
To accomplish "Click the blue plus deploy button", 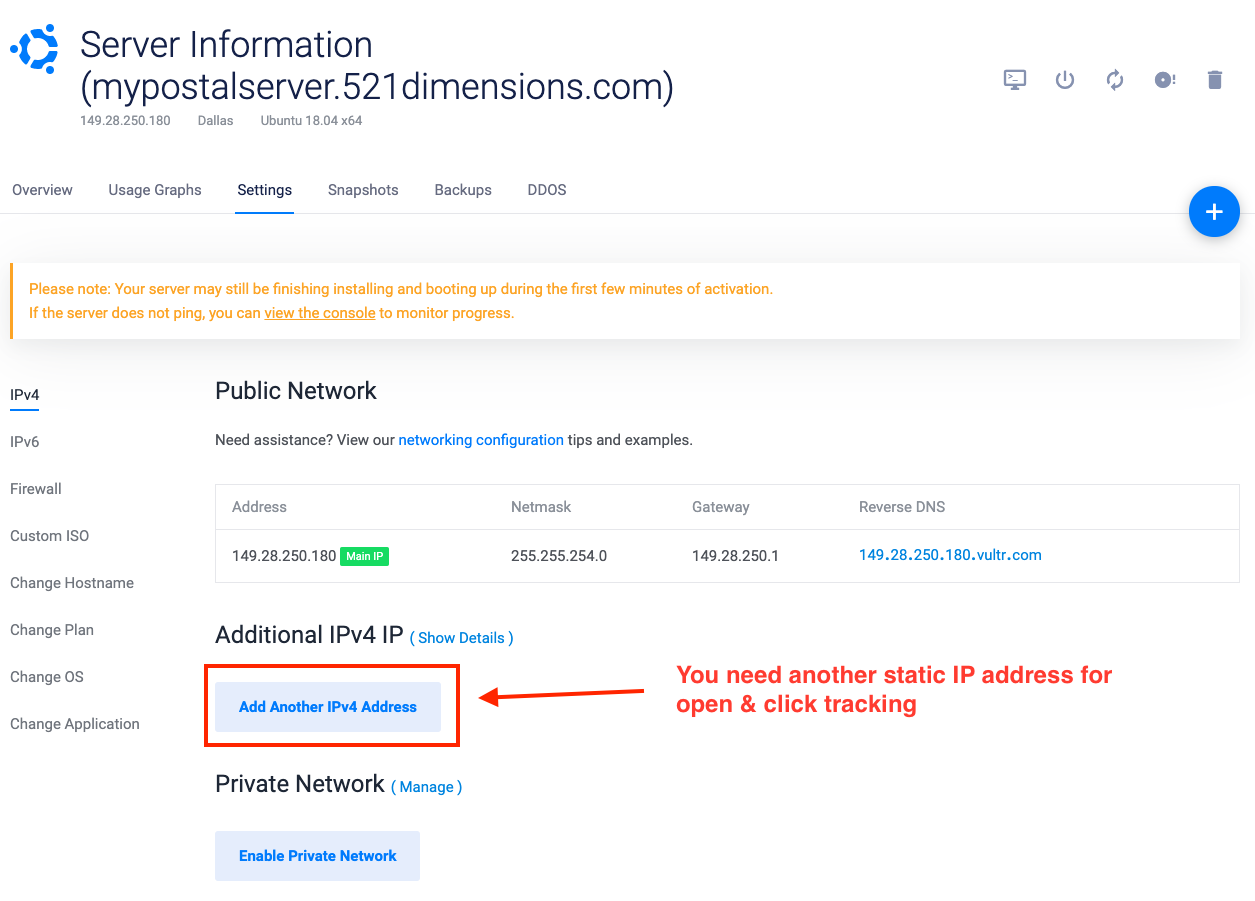I will click(1214, 211).
